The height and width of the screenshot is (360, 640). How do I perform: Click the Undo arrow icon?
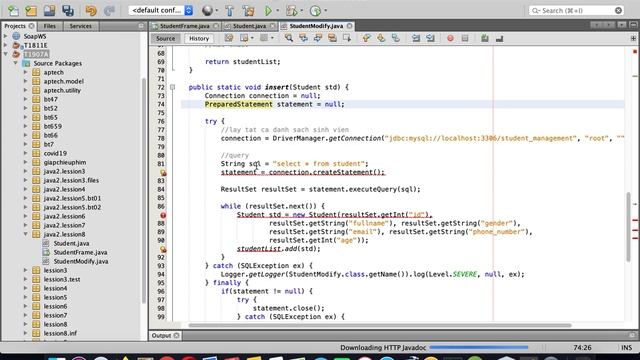[91, 10]
